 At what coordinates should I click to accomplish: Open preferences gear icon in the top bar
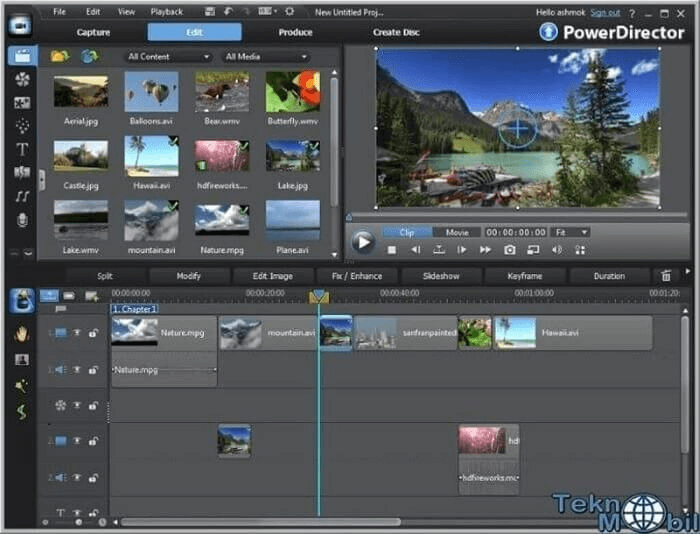coord(290,12)
